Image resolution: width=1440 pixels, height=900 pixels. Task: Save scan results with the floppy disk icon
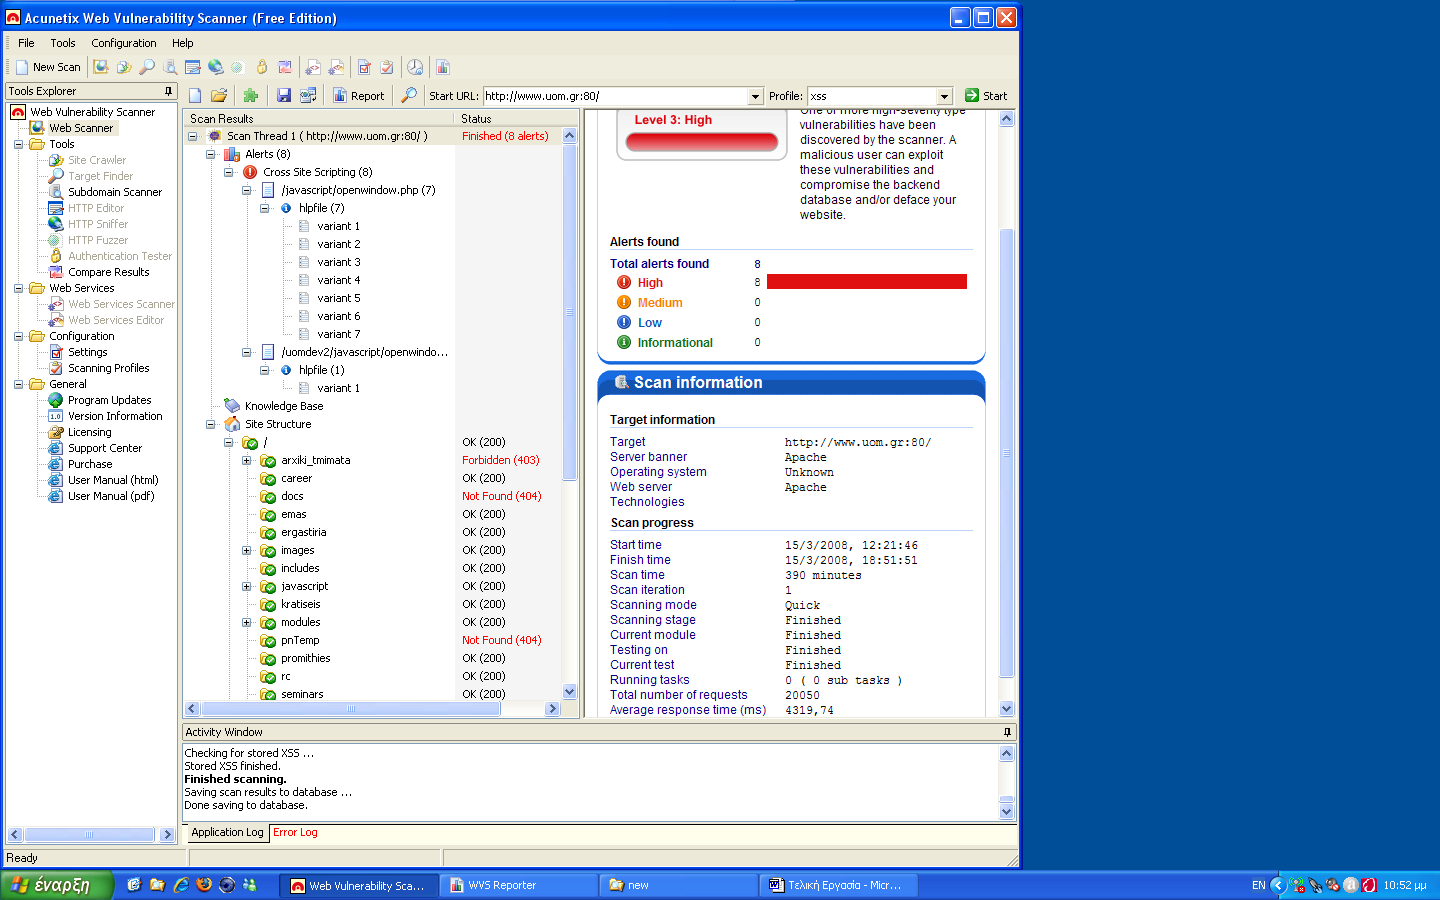pyautogui.click(x=284, y=96)
